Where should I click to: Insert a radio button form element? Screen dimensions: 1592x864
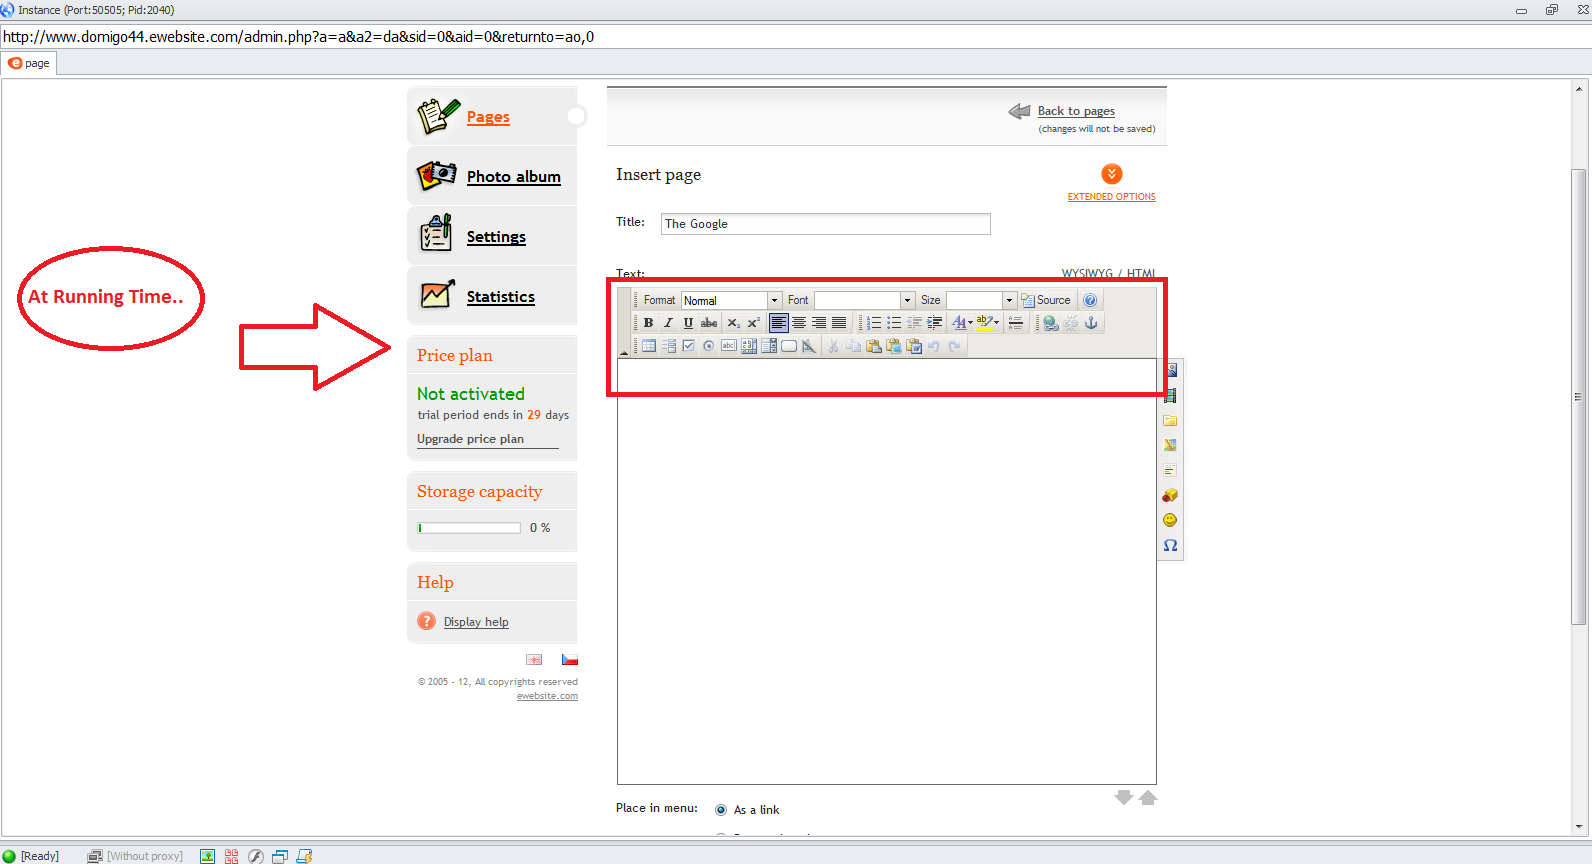tap(709, 346)
